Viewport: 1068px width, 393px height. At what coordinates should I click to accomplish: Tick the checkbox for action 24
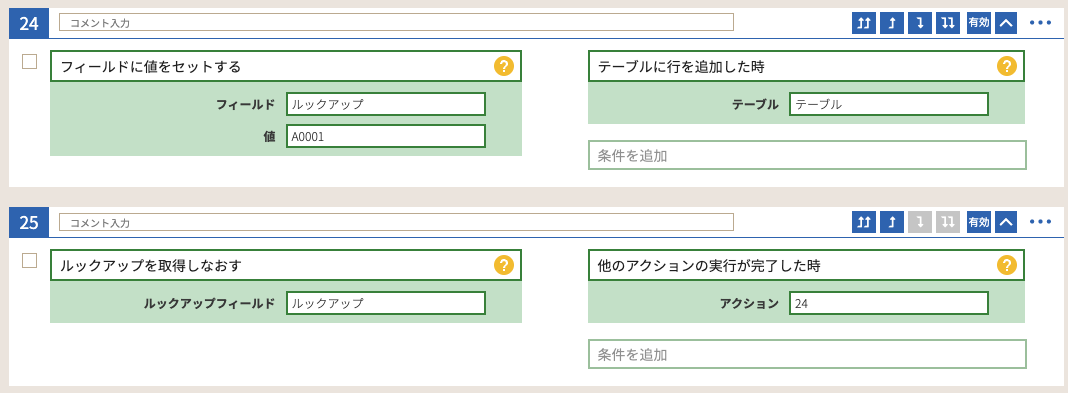[29, 62]
